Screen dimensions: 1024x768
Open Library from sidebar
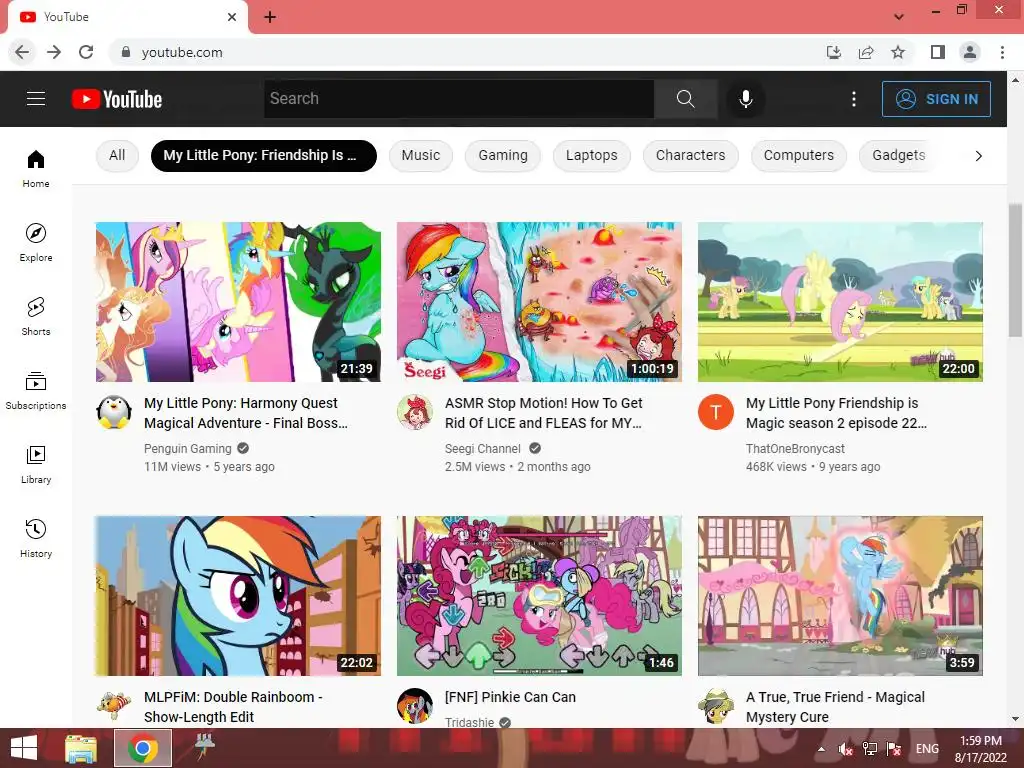coord(36,464)
